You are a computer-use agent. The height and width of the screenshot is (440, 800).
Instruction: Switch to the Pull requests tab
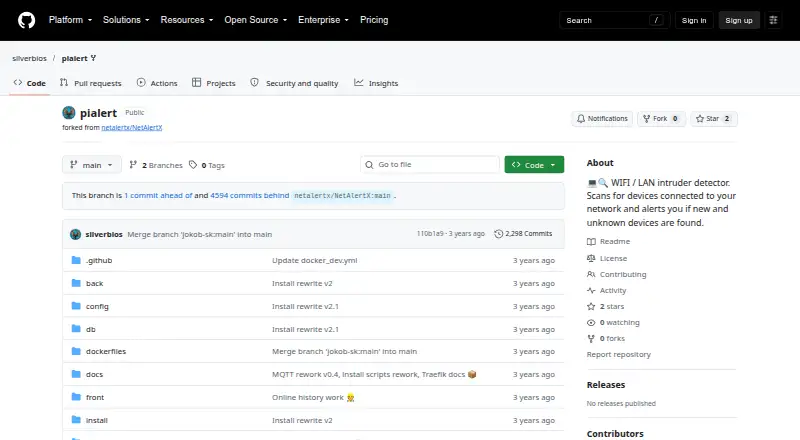91,83
